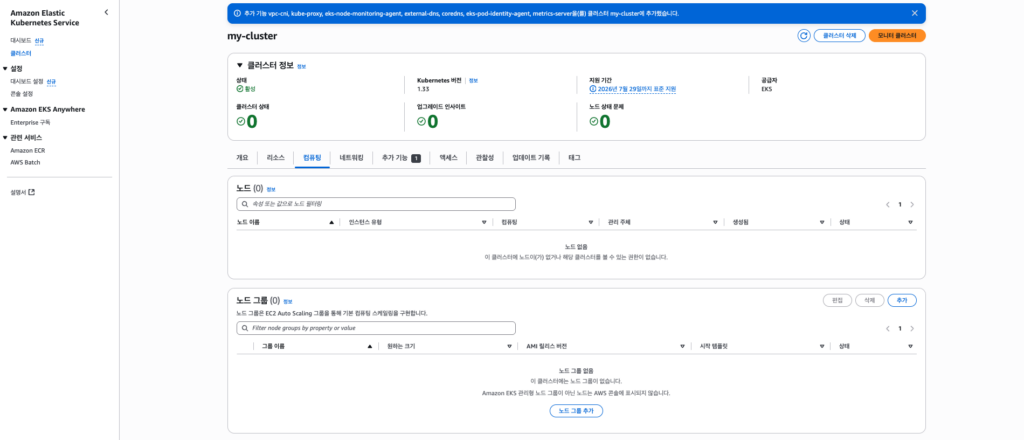Collapse the 관련 서비스 sidebar section

5,137
